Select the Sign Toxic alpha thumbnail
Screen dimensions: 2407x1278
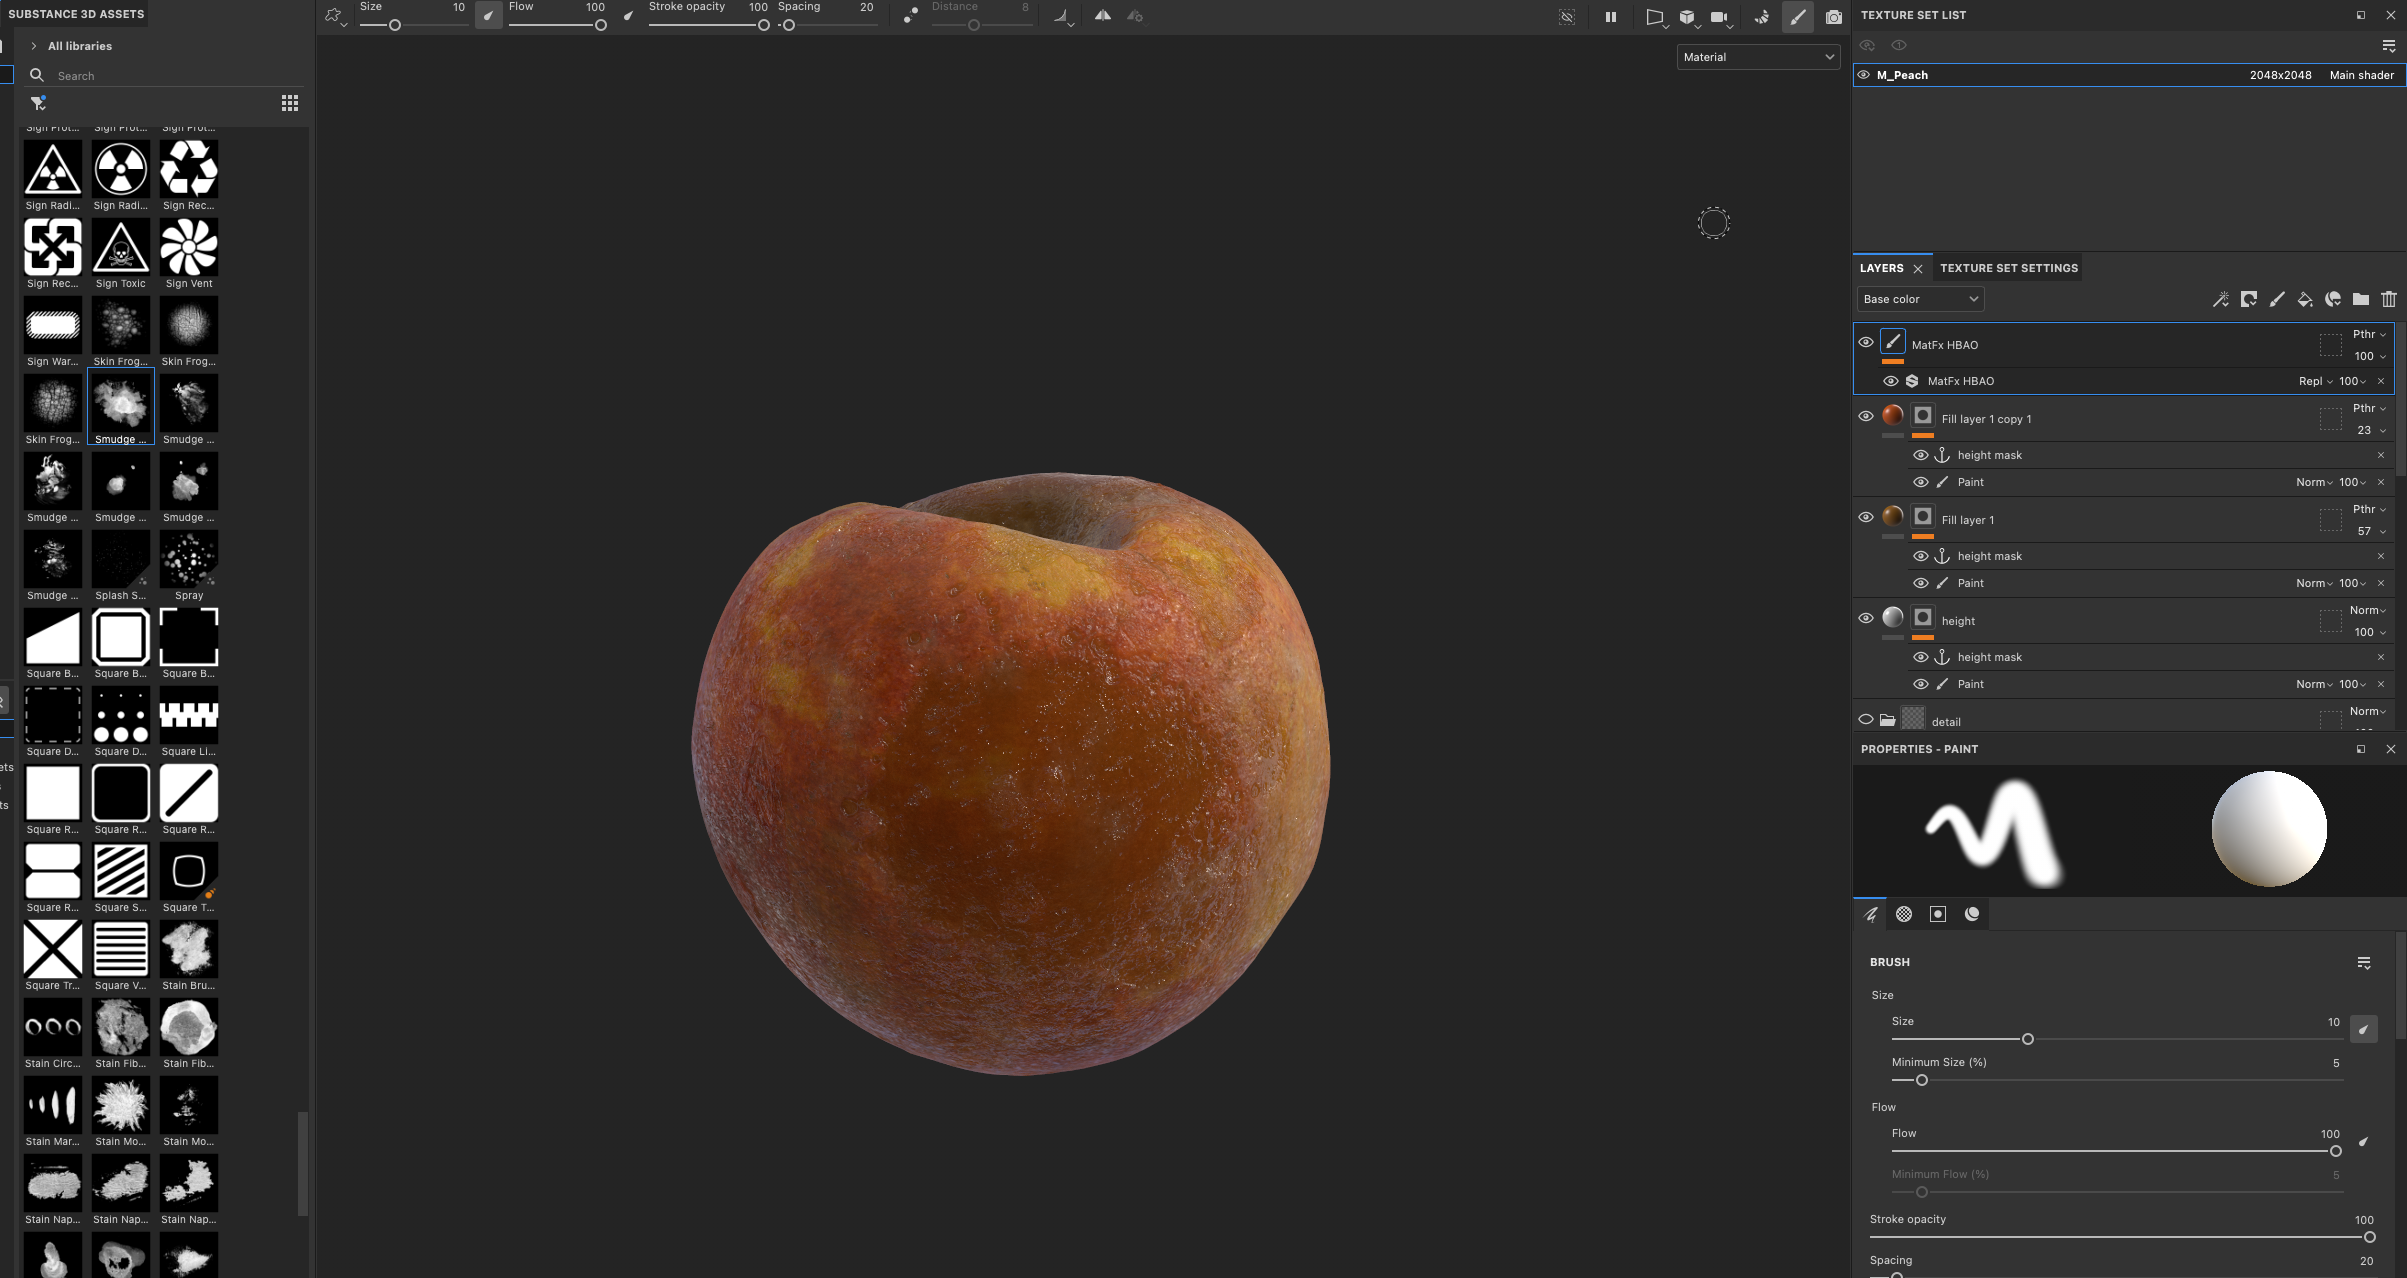[x=121, y=248]
